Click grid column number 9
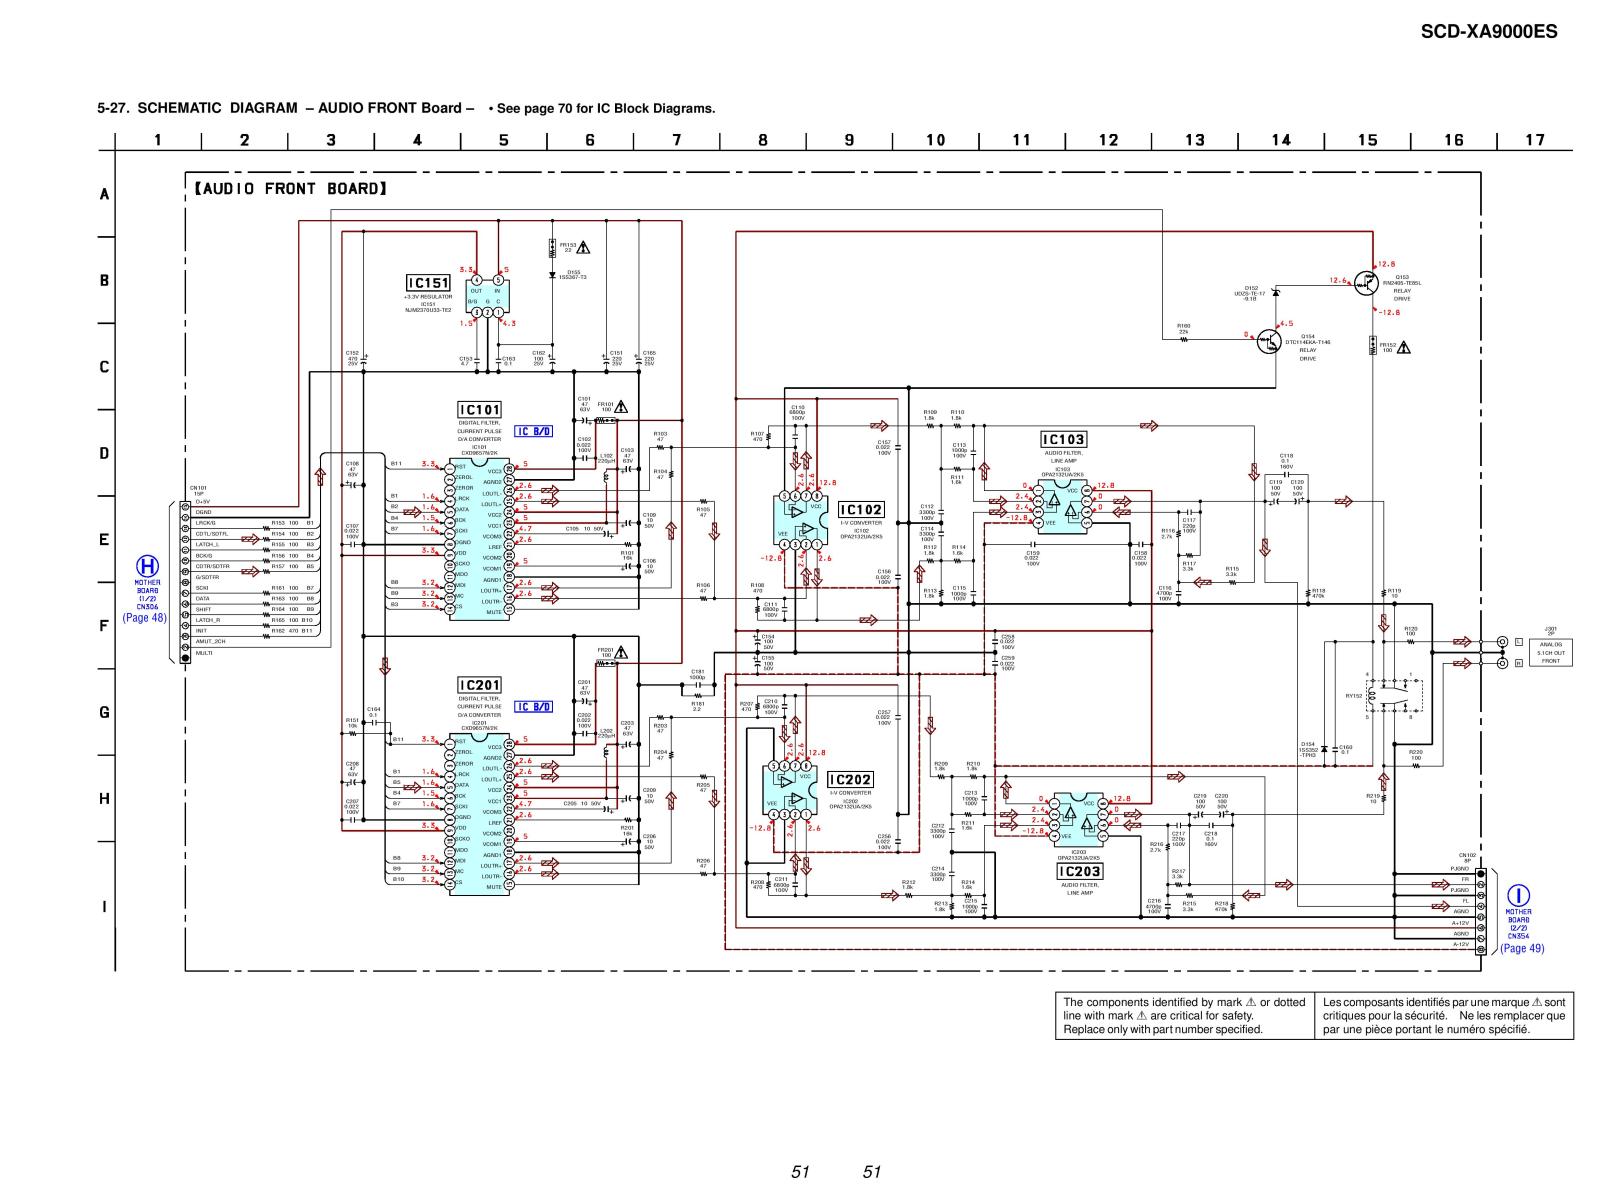This screenshot has width=1599, height=1202. pyautogui.click(x=849, y=140)
